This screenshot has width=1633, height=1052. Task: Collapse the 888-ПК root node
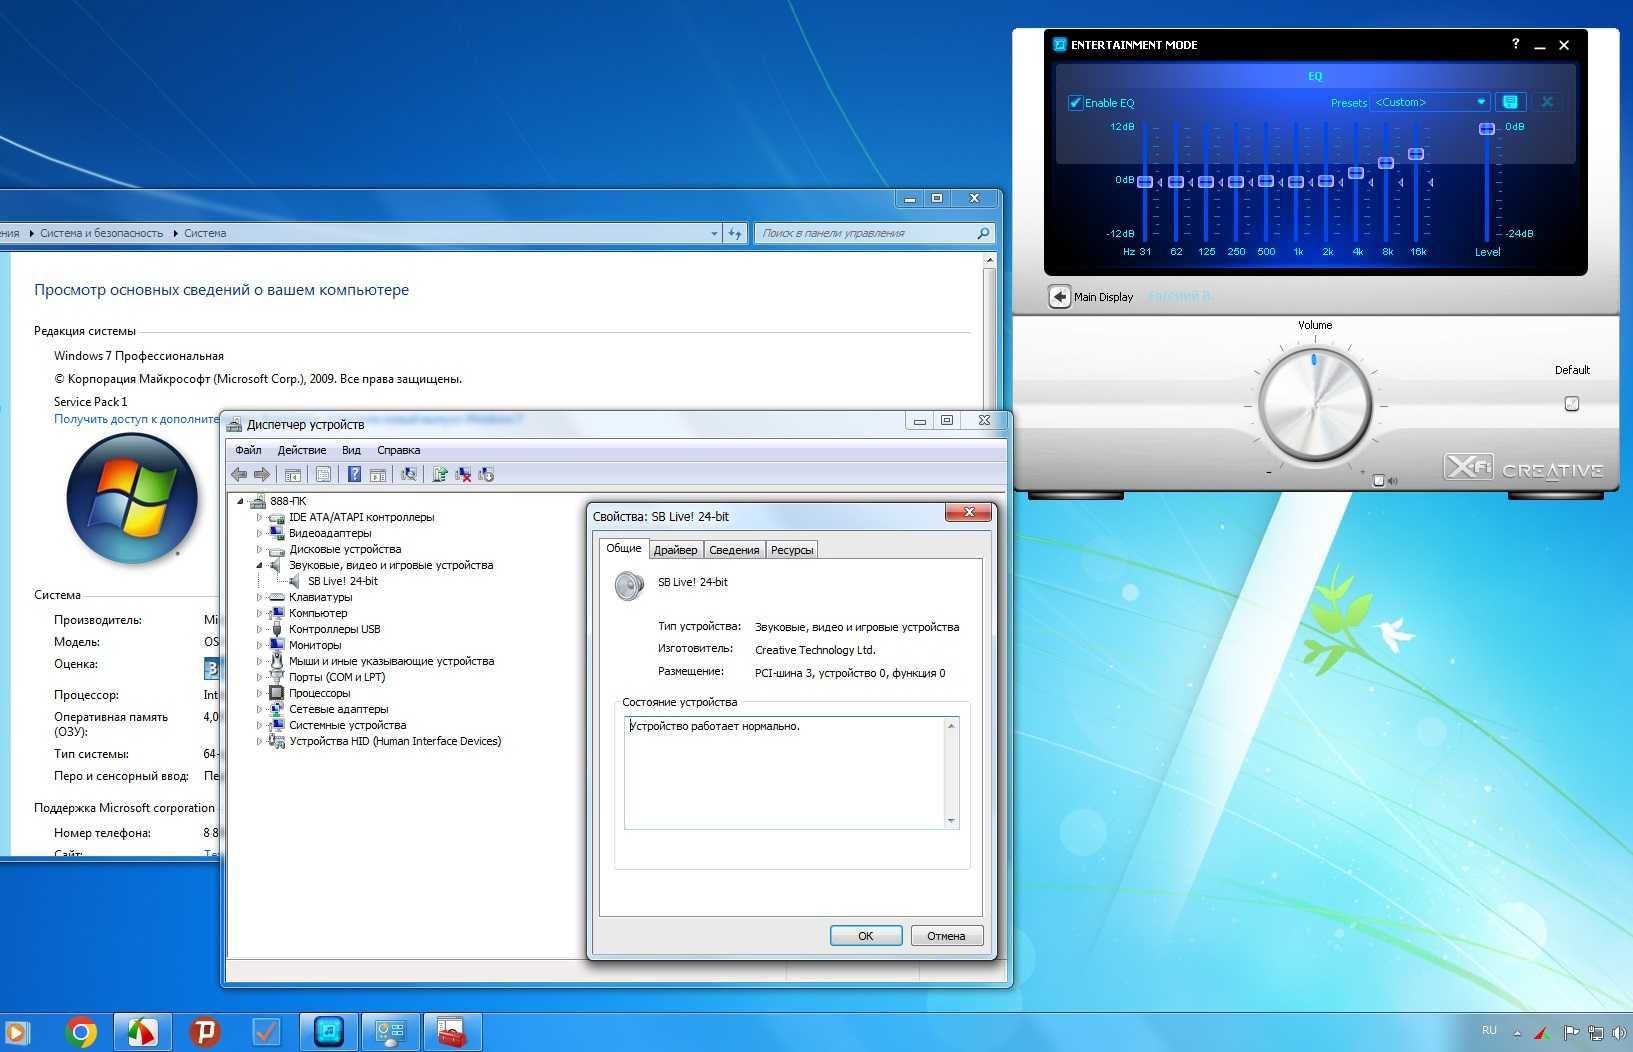[x=240, y=501]
